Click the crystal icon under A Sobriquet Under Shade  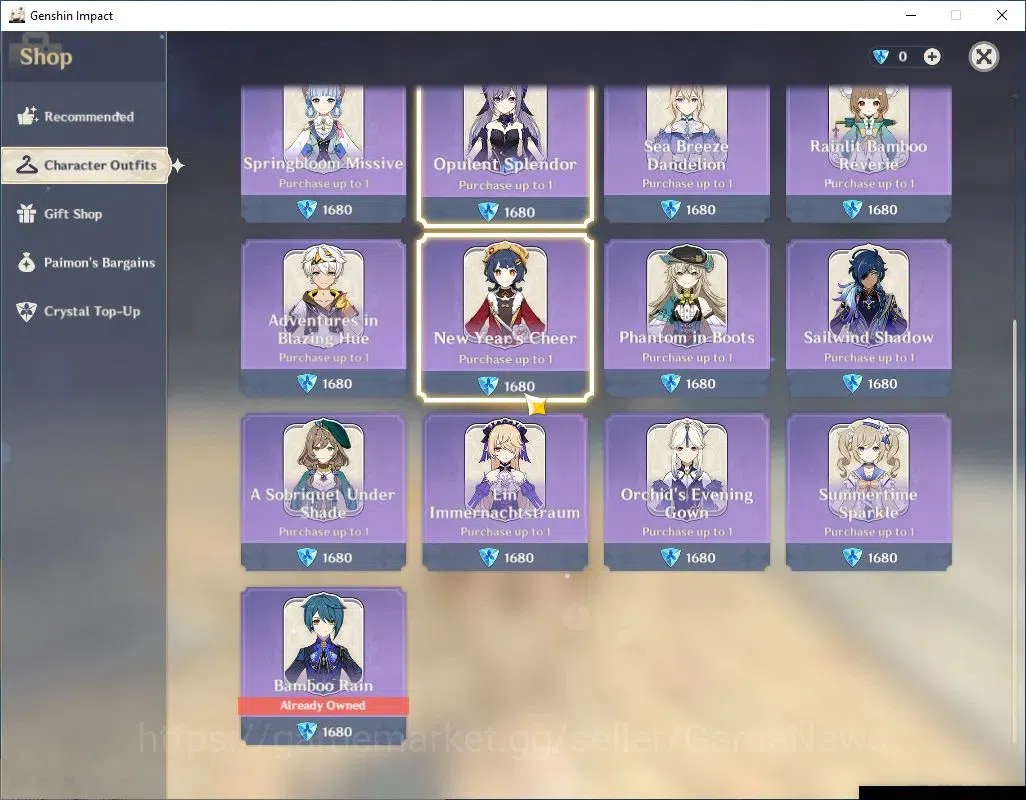point(307,557)
